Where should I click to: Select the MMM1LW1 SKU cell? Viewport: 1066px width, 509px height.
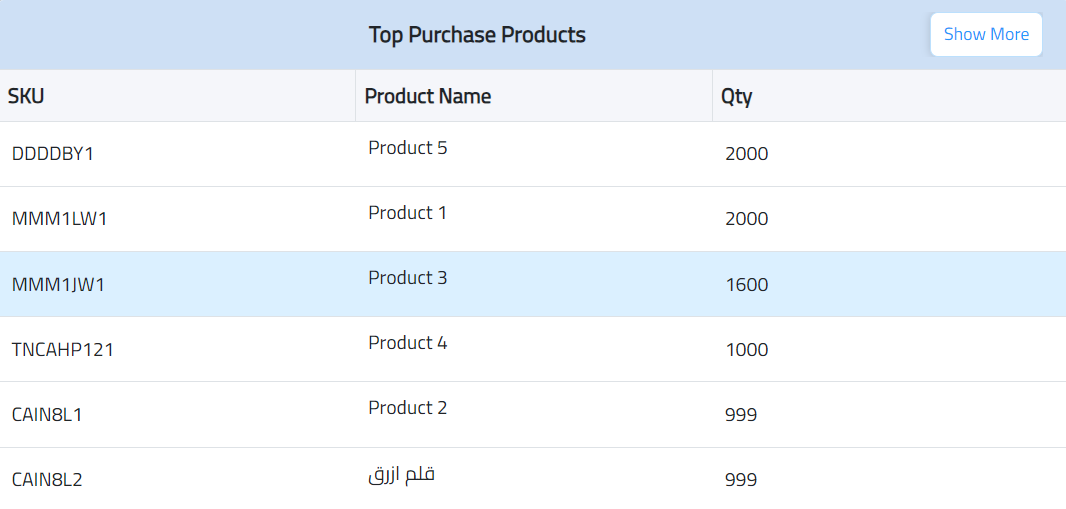point(59,219)
